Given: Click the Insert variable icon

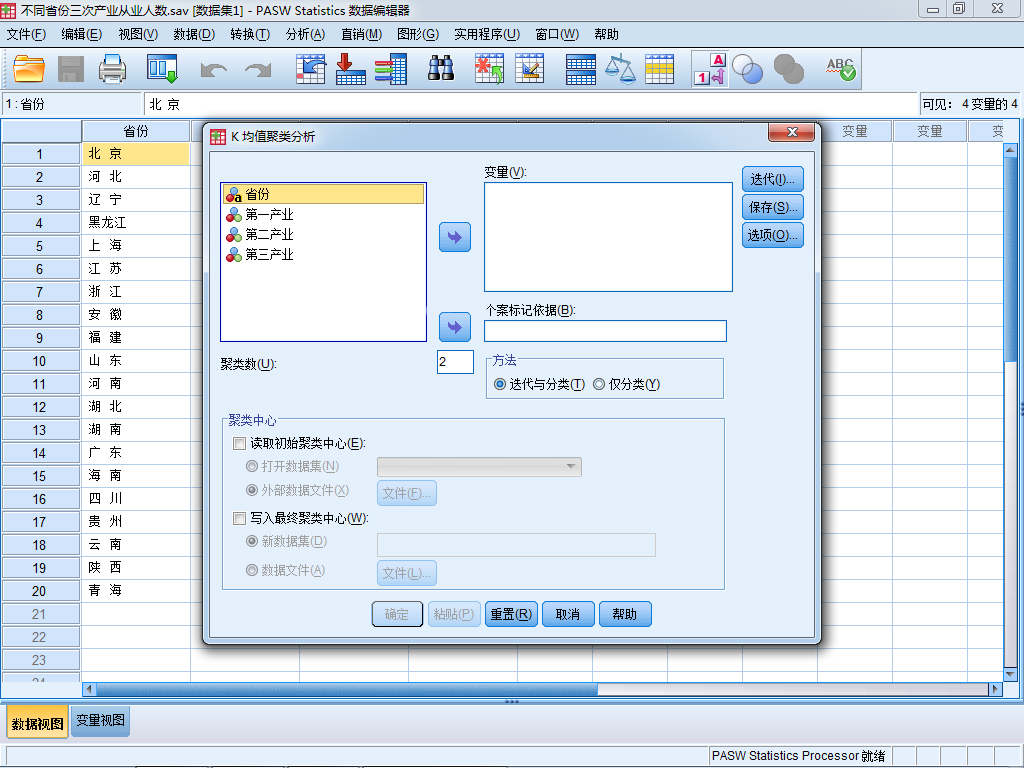Looking at the screenshot, I should tap(530, 69).
